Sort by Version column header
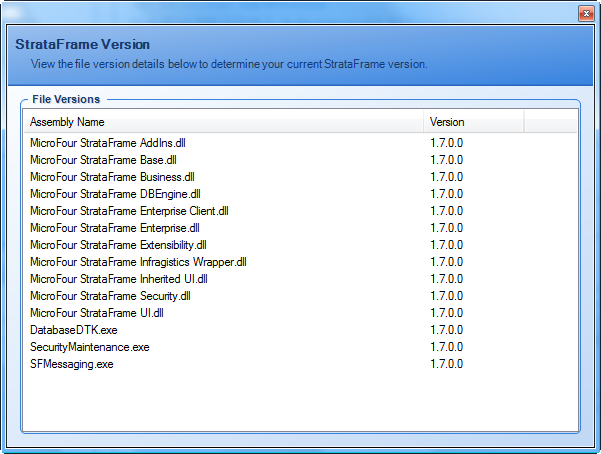 [x=473, y=122]
